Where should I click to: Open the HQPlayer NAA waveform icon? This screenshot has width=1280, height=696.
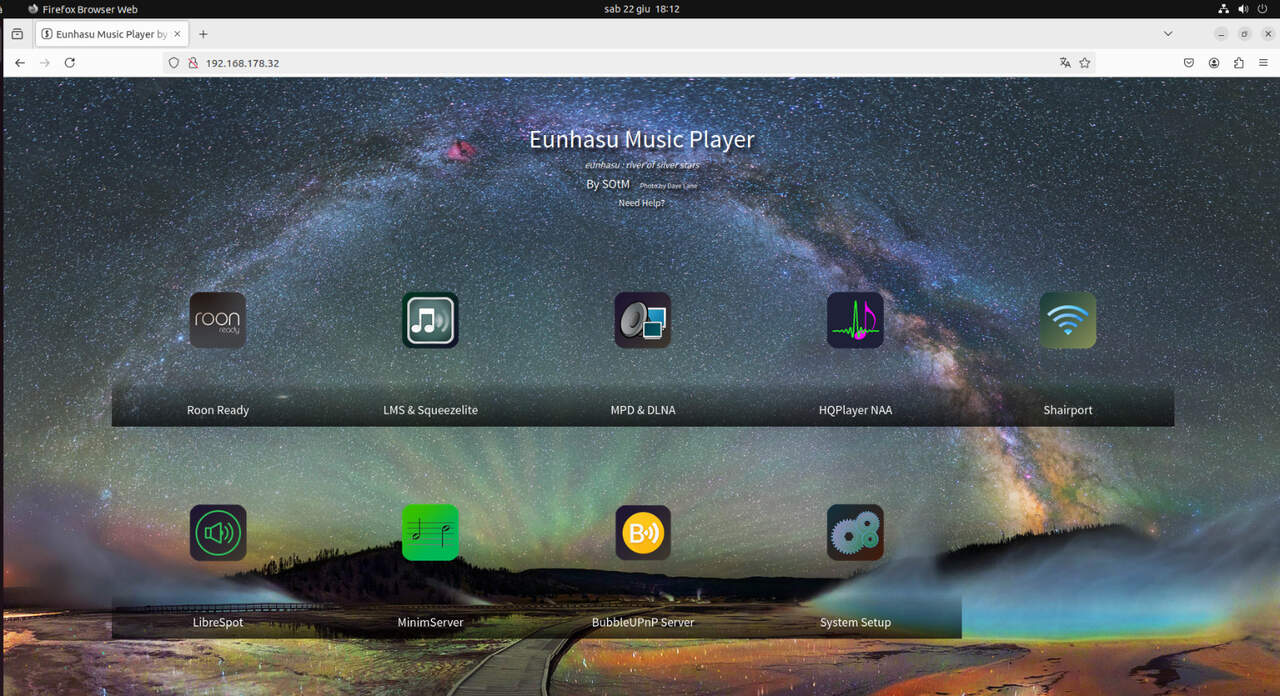855,320
